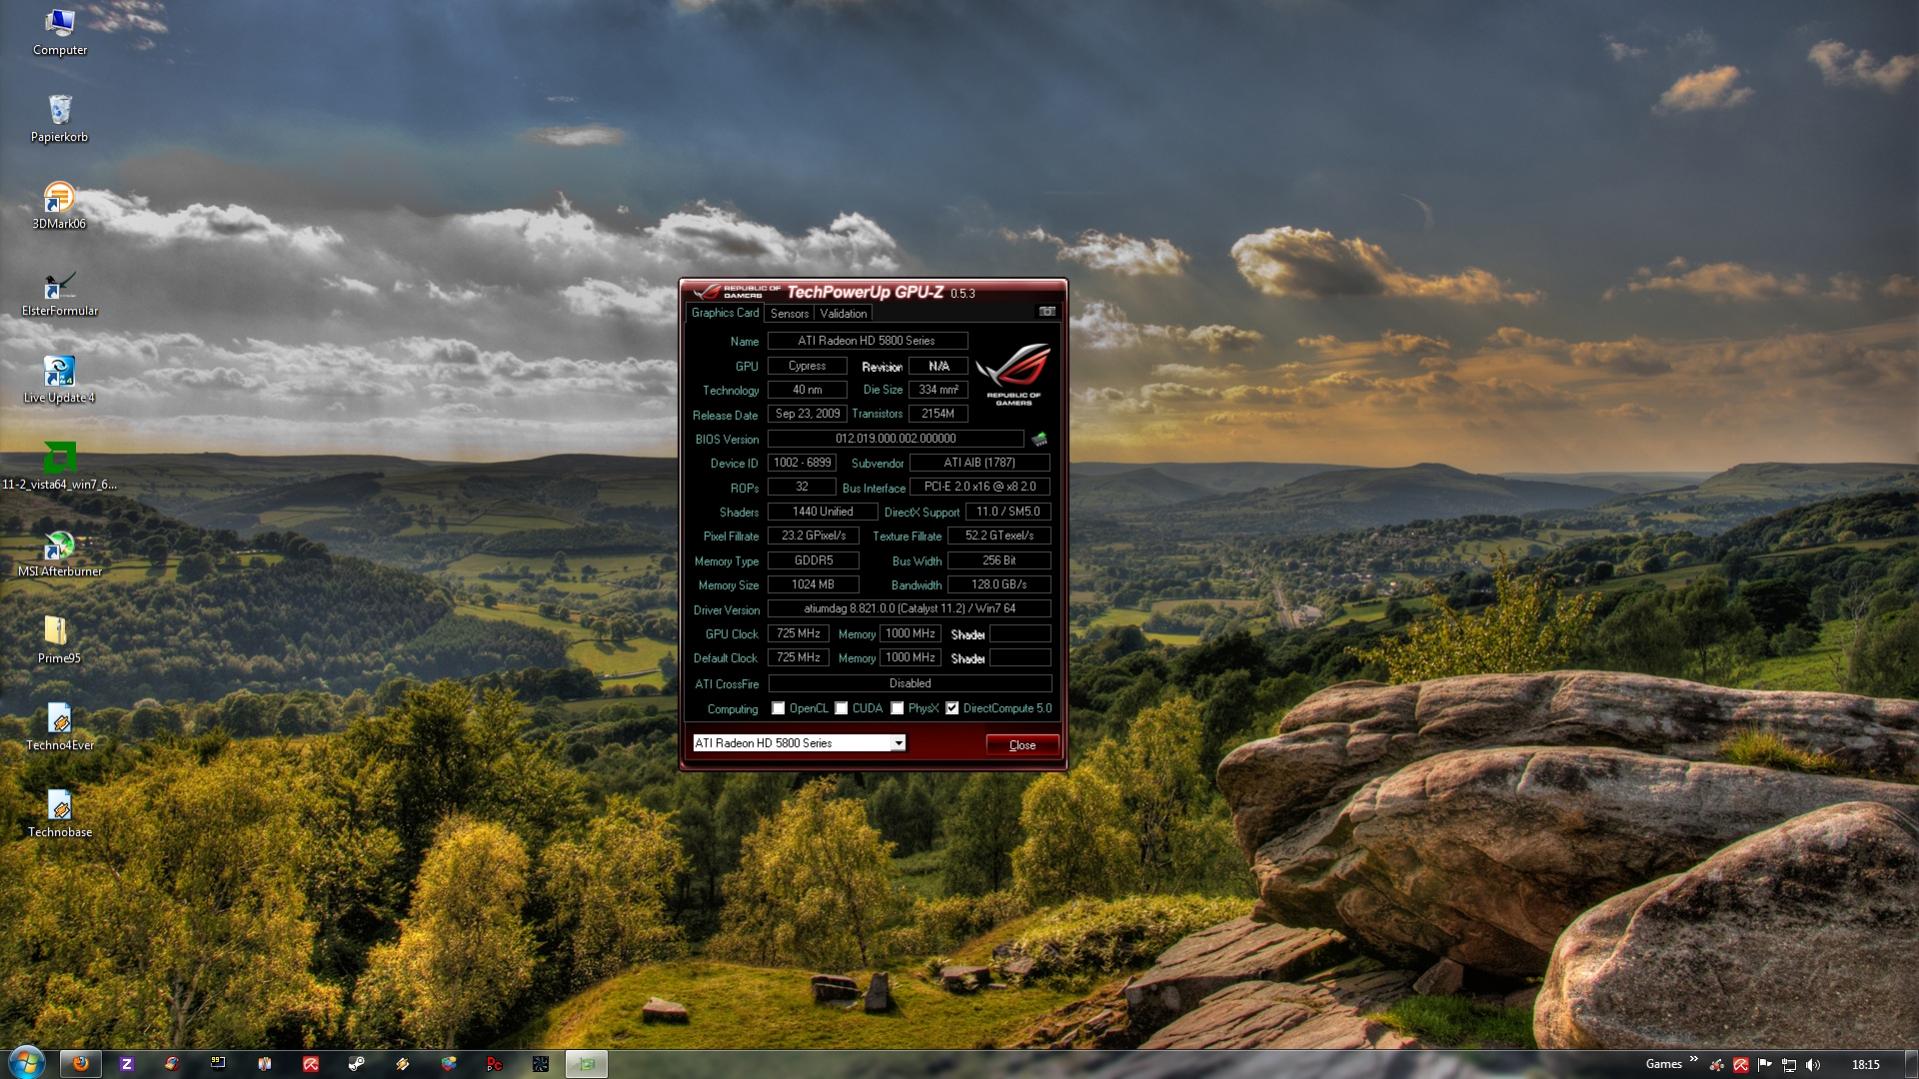Stay on the Graphics Card tab
The height and width of the screenshot is (1079, 1919).
point(725,313)
